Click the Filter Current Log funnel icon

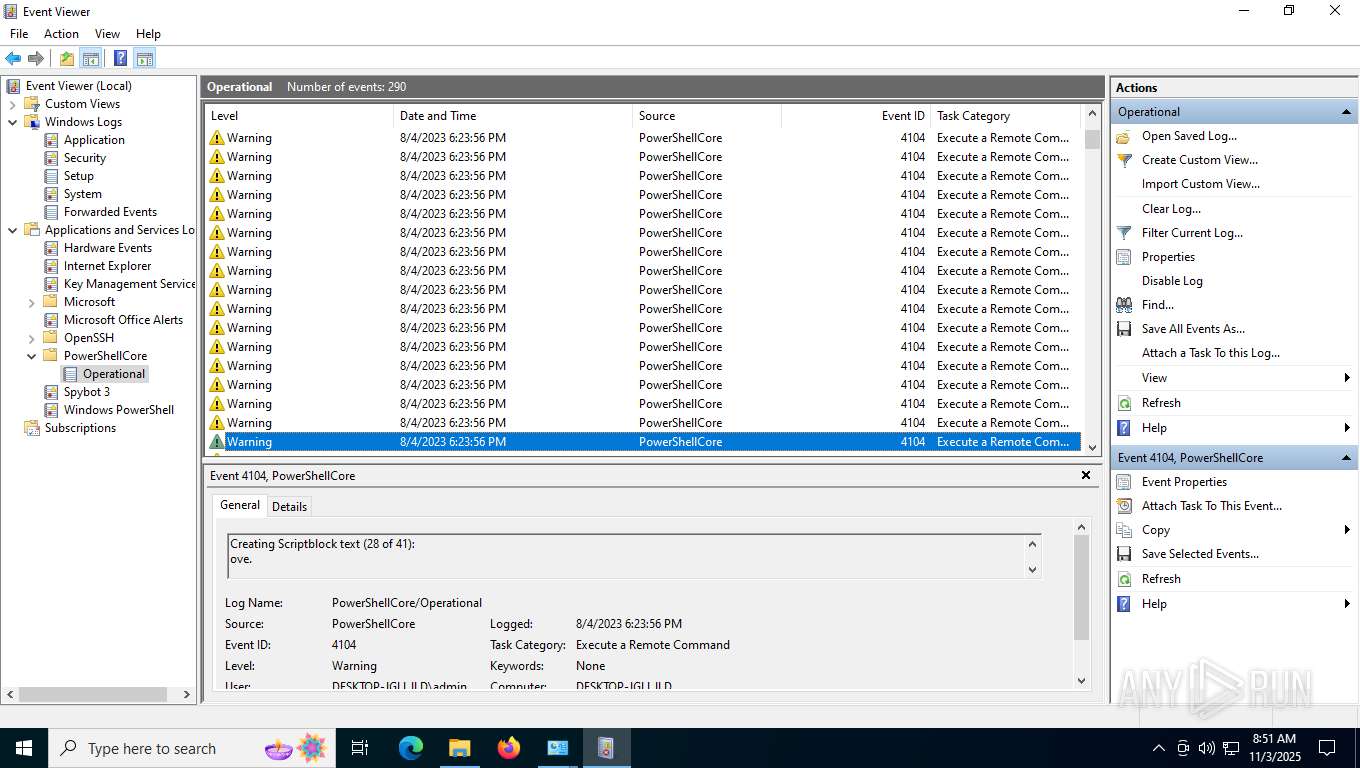(x=1124, y=233)
